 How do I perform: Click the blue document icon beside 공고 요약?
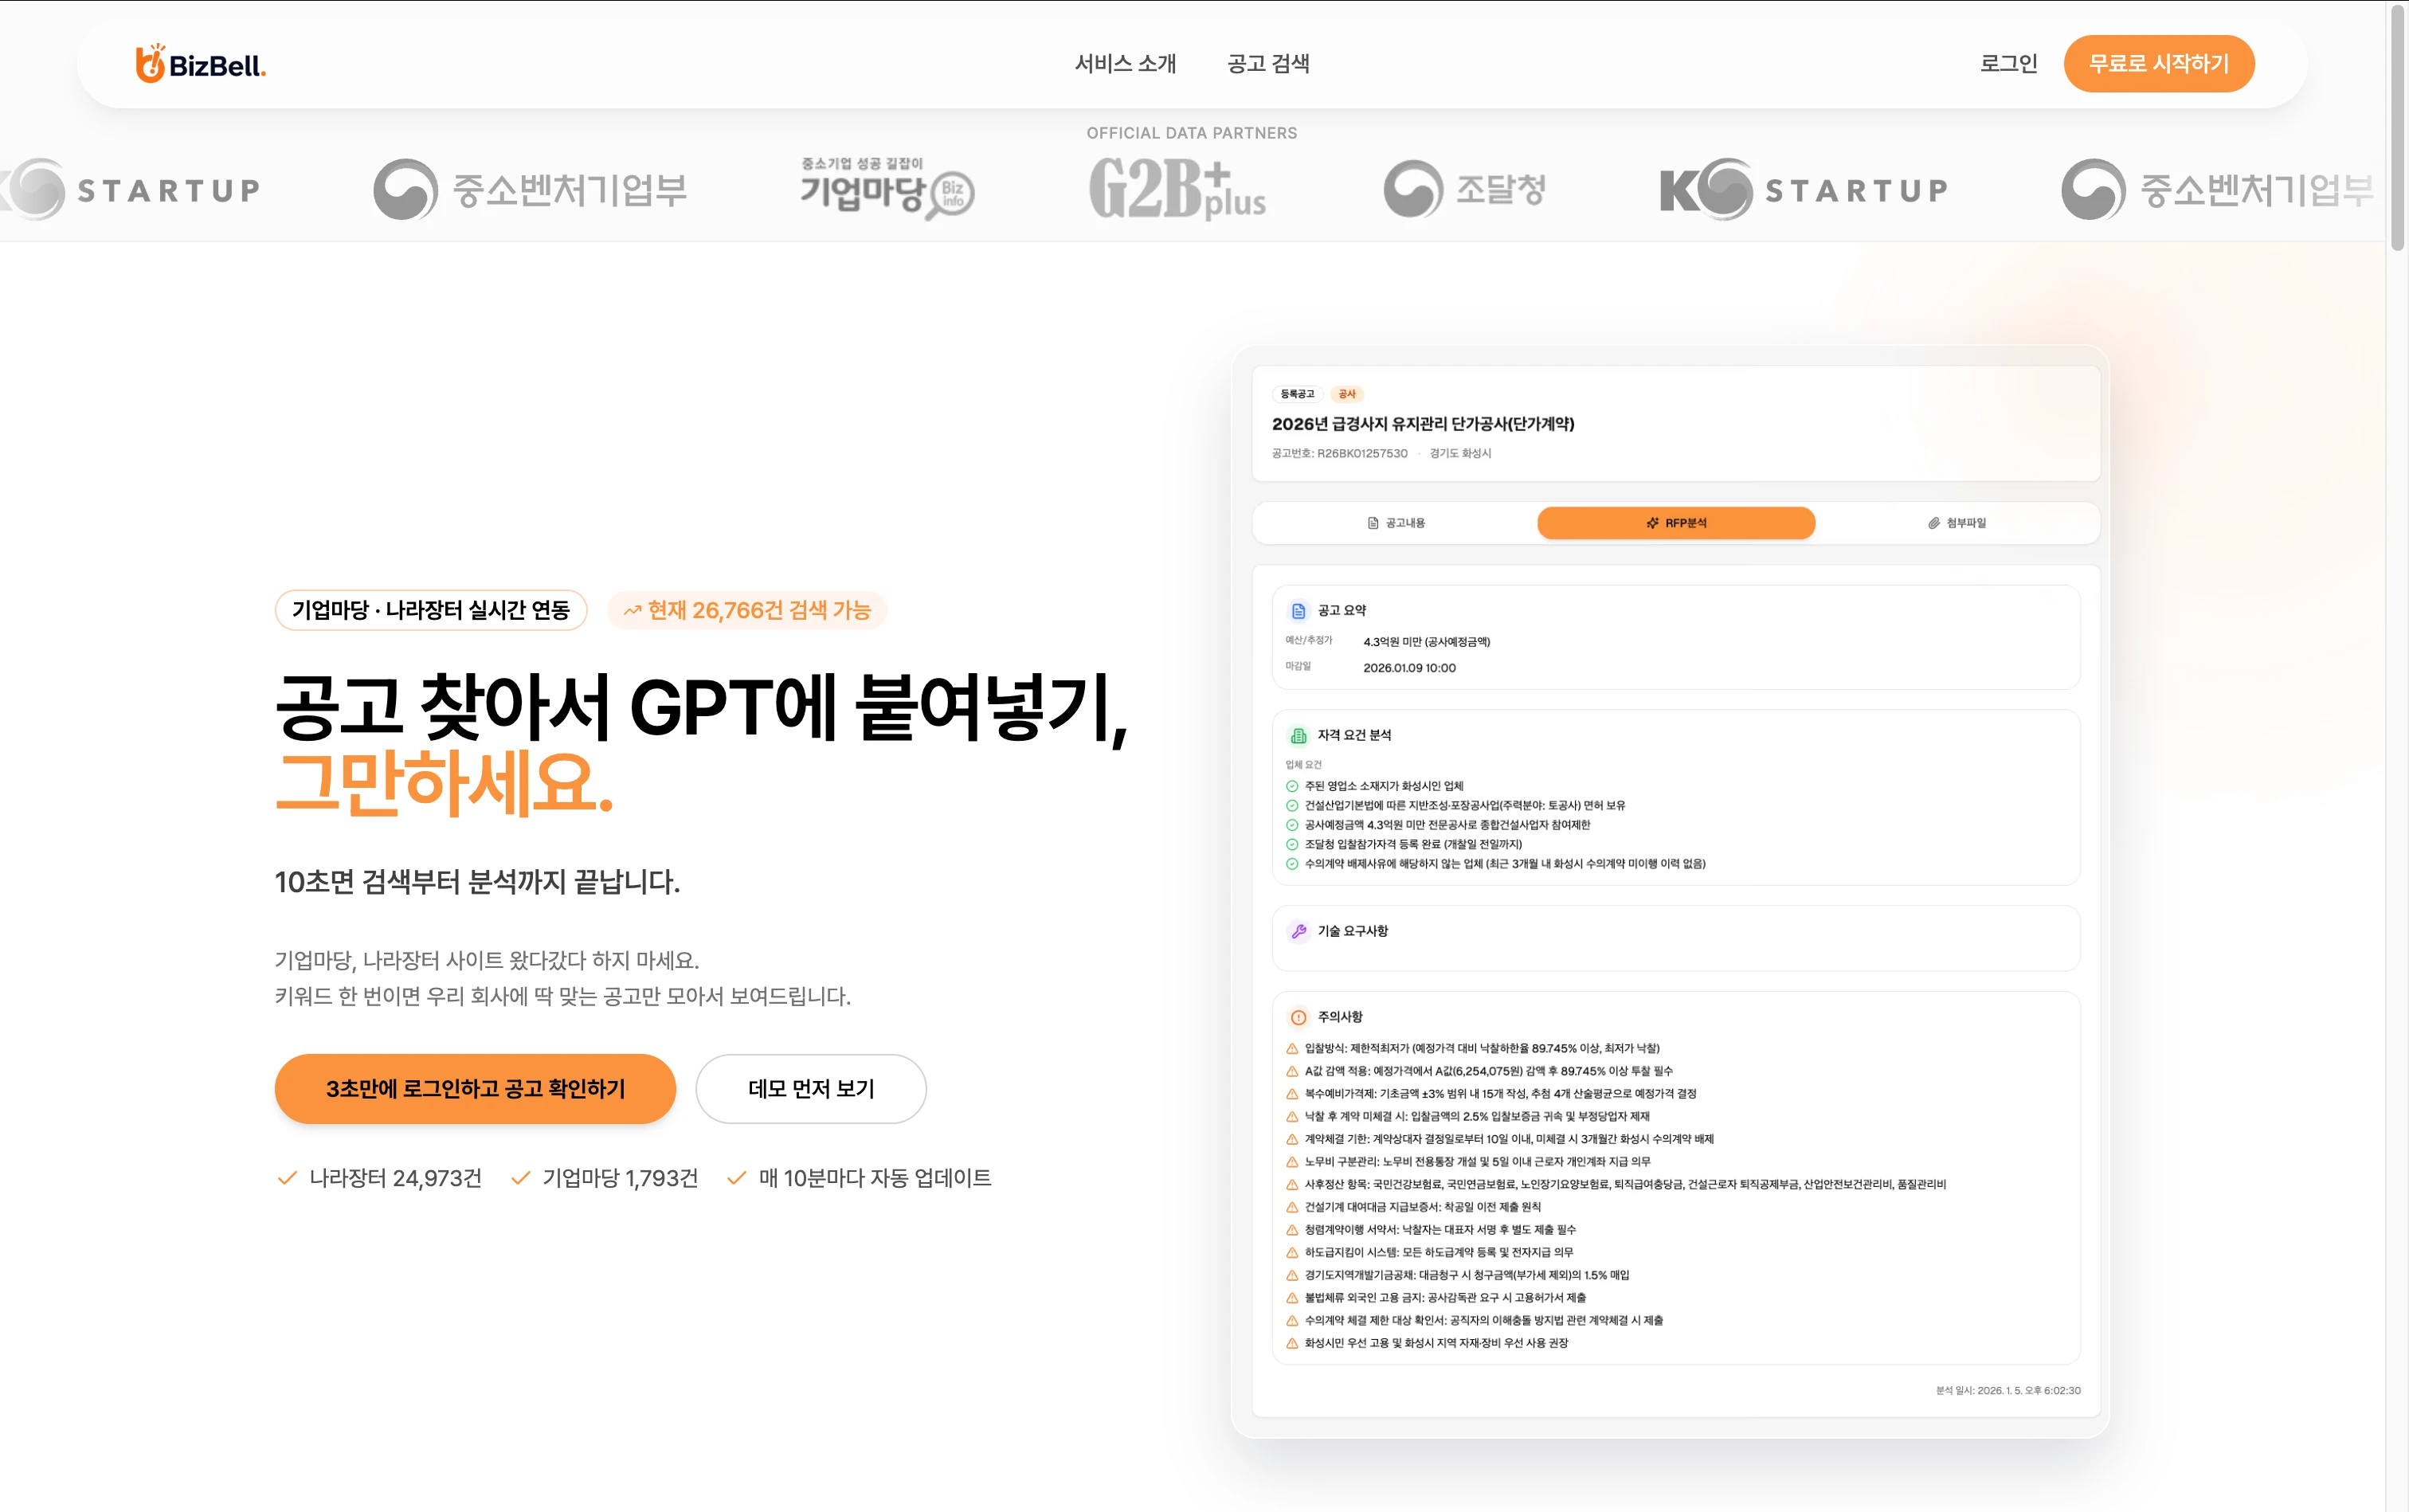click(1298, 611)
